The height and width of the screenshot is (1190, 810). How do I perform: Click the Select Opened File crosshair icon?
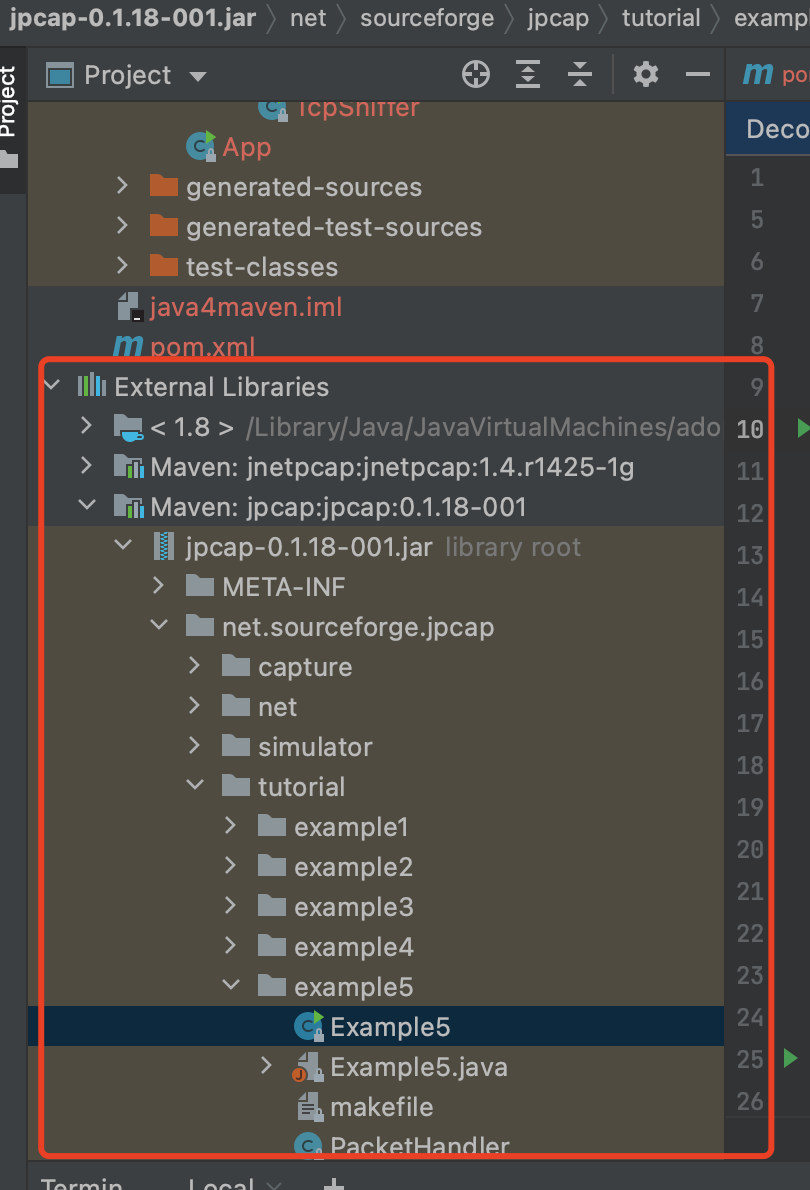(x=475, y=73)
